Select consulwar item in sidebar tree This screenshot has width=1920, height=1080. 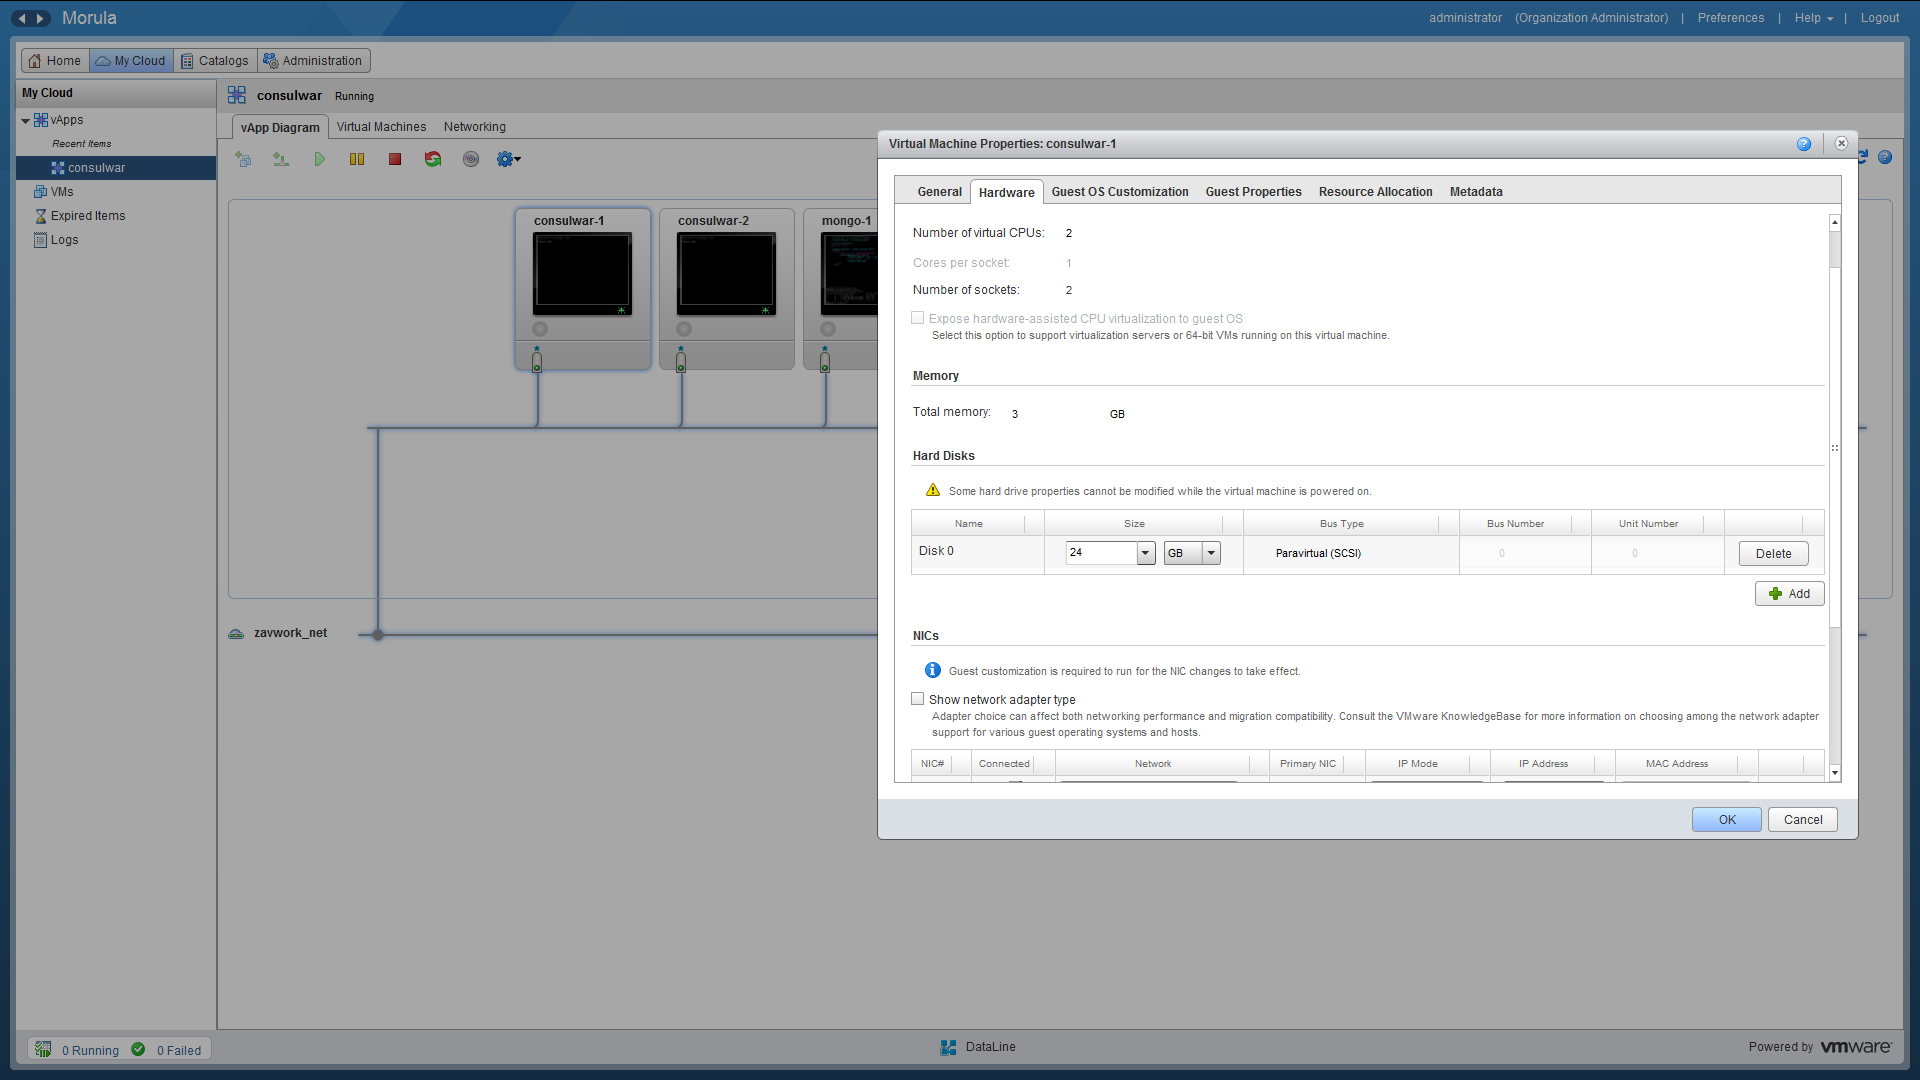coord(116,168)
